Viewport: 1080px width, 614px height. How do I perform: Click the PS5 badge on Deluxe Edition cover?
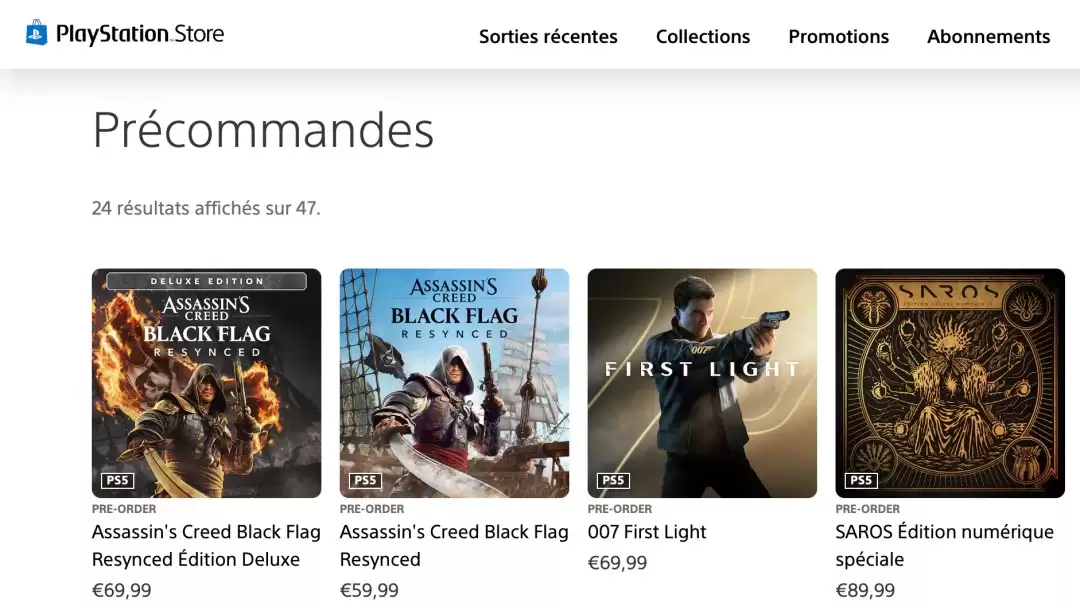117,480
